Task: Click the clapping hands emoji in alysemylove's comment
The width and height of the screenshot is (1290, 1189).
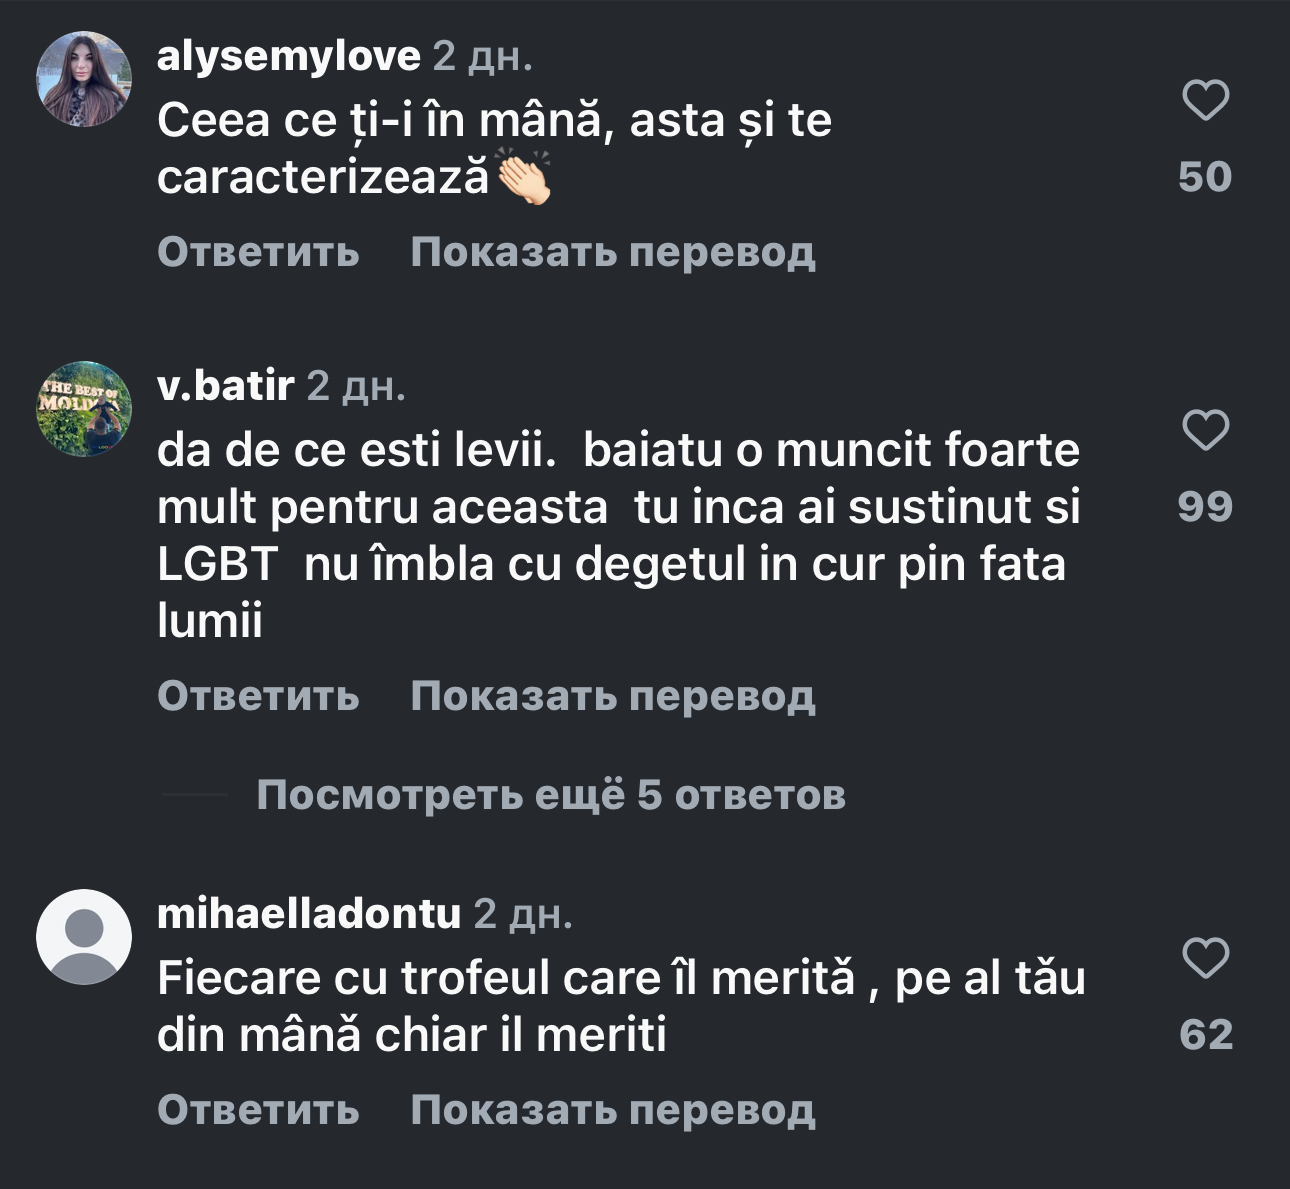Action: (x=524, y=178)
